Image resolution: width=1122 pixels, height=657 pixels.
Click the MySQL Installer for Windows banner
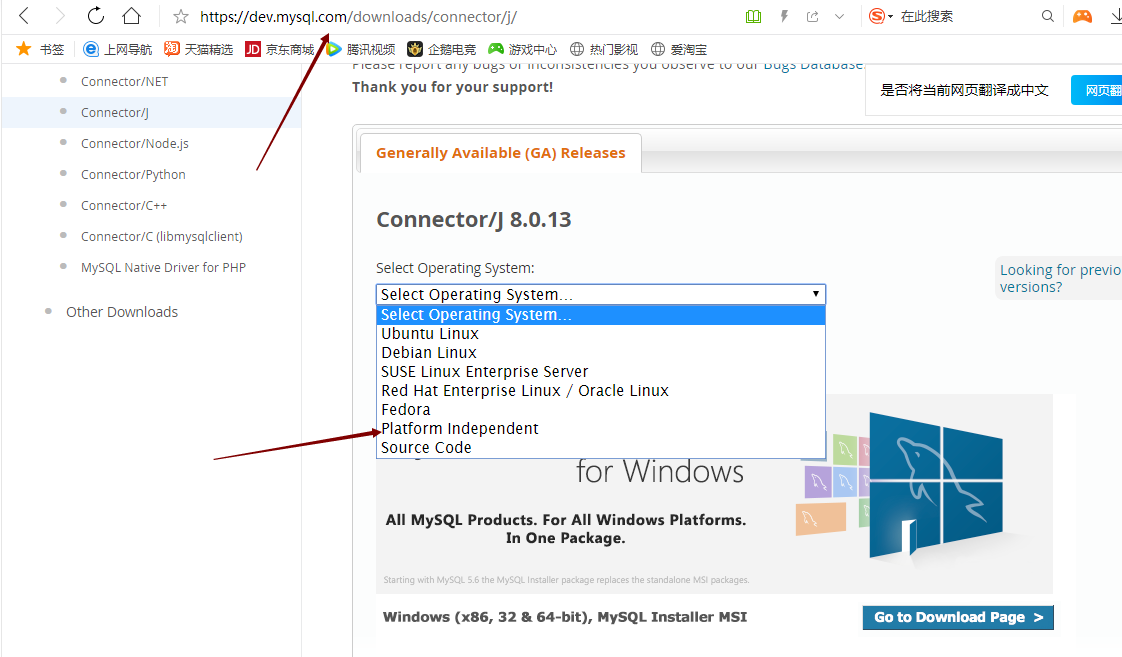(714, 526)
